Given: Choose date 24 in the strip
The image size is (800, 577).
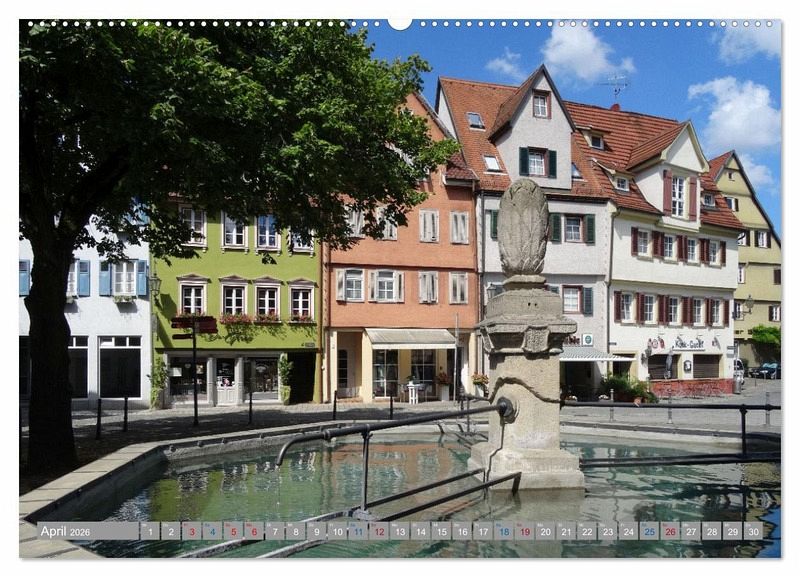Looking at the screenshot, I should click(x=629, y=531).
